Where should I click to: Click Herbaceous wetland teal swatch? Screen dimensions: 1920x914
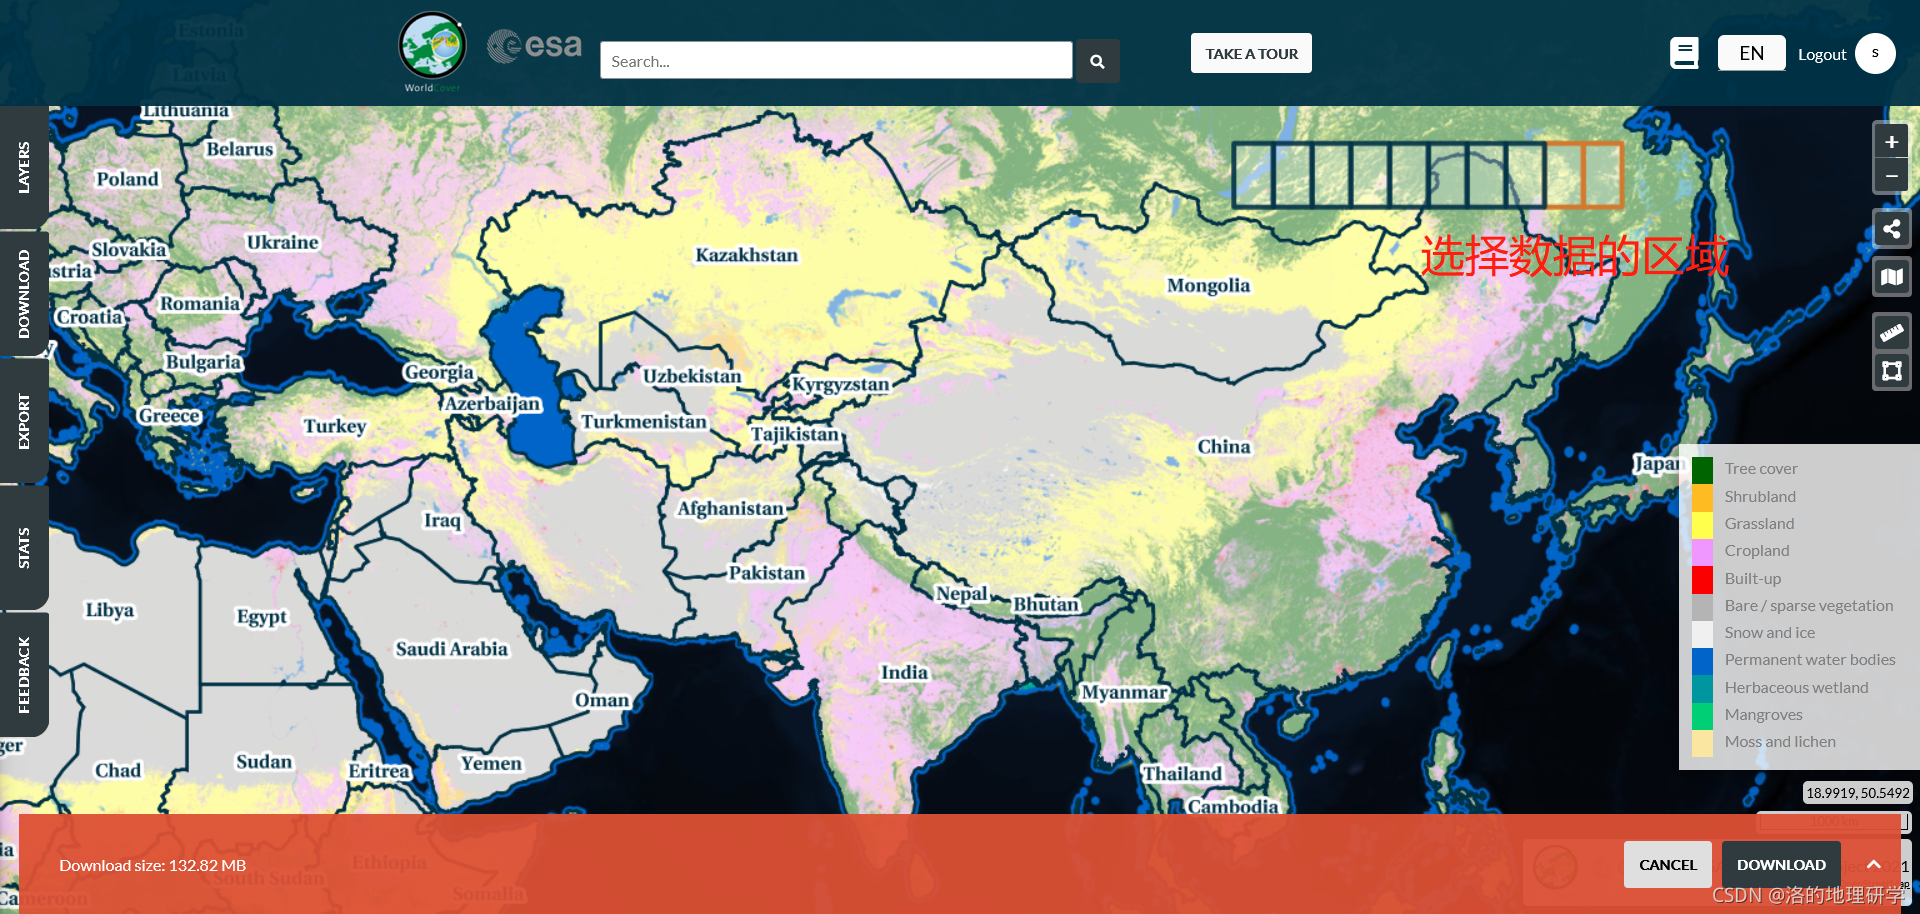pyautogui.click(x=1702, y=688)
